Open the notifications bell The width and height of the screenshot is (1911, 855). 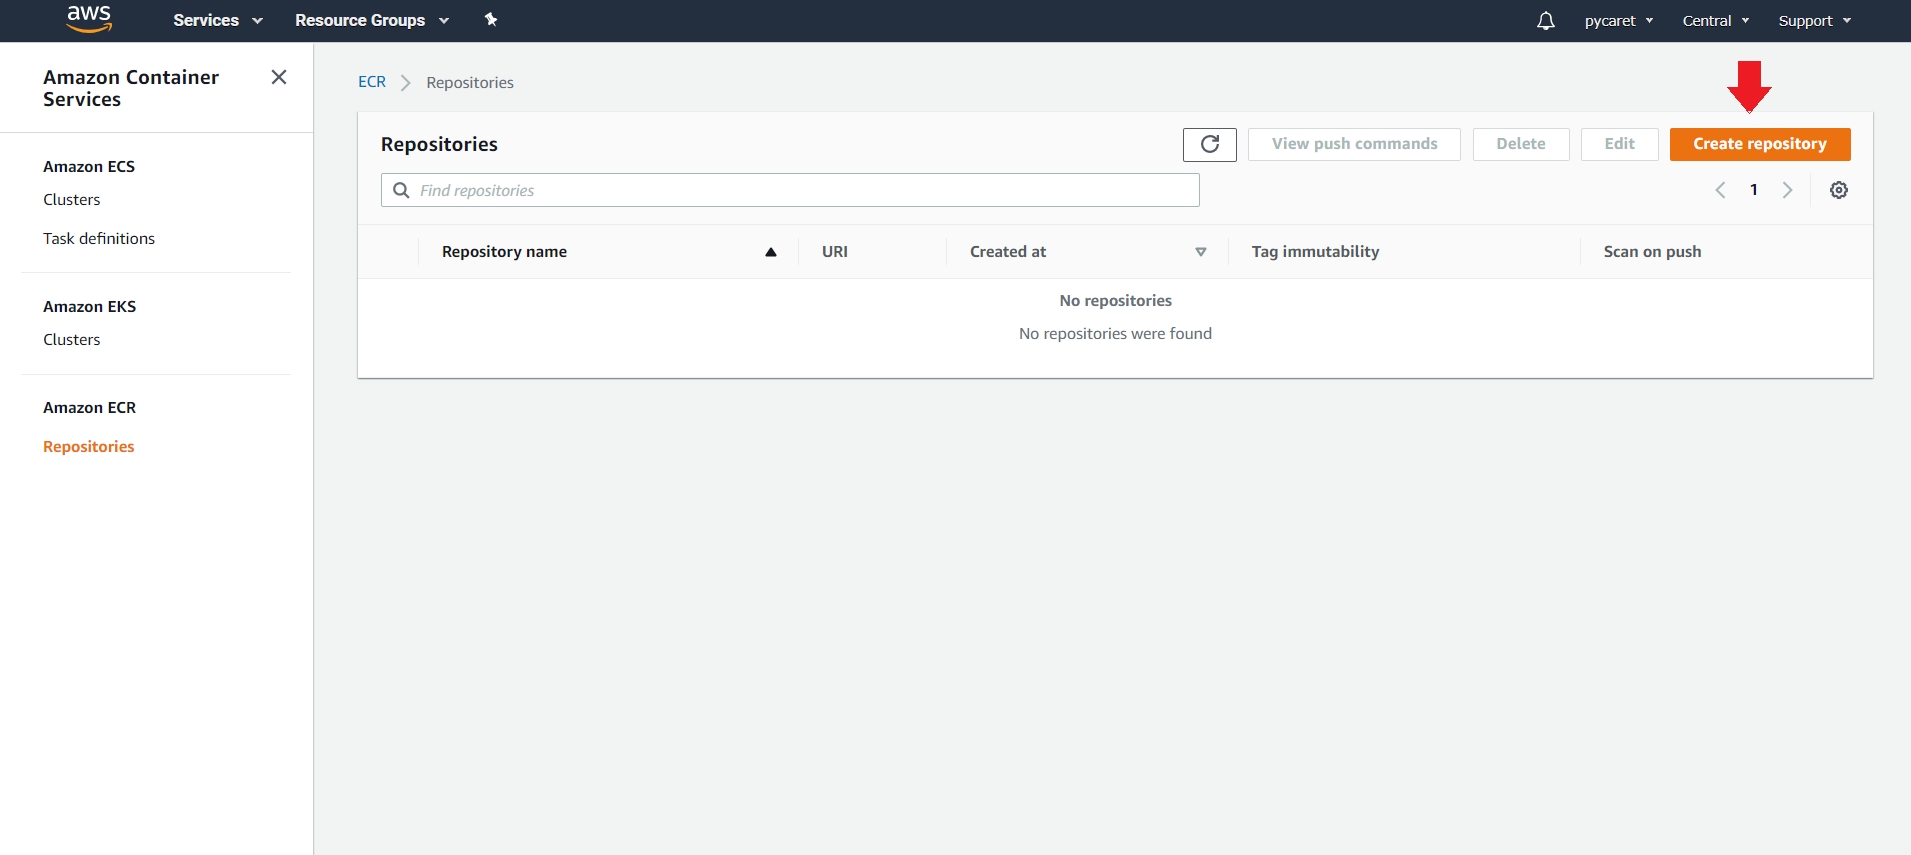coord(1545,21)
